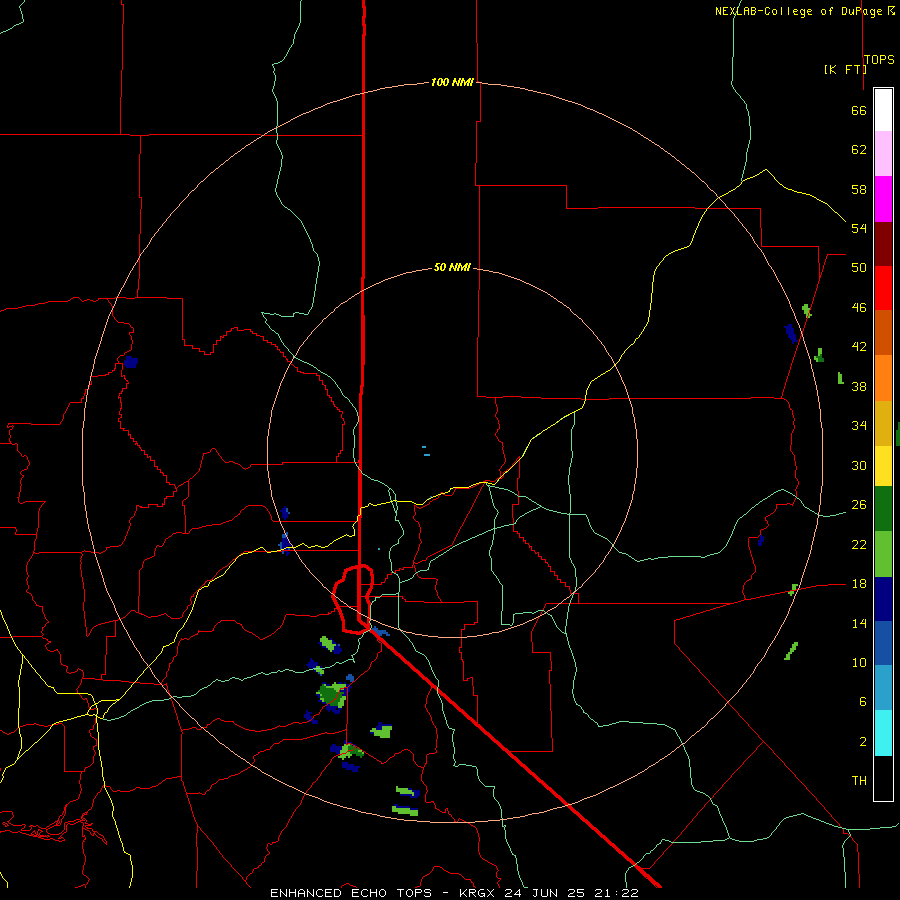Click the thick red polygon outline near map center
900x900 pixels.
[354, 599]
